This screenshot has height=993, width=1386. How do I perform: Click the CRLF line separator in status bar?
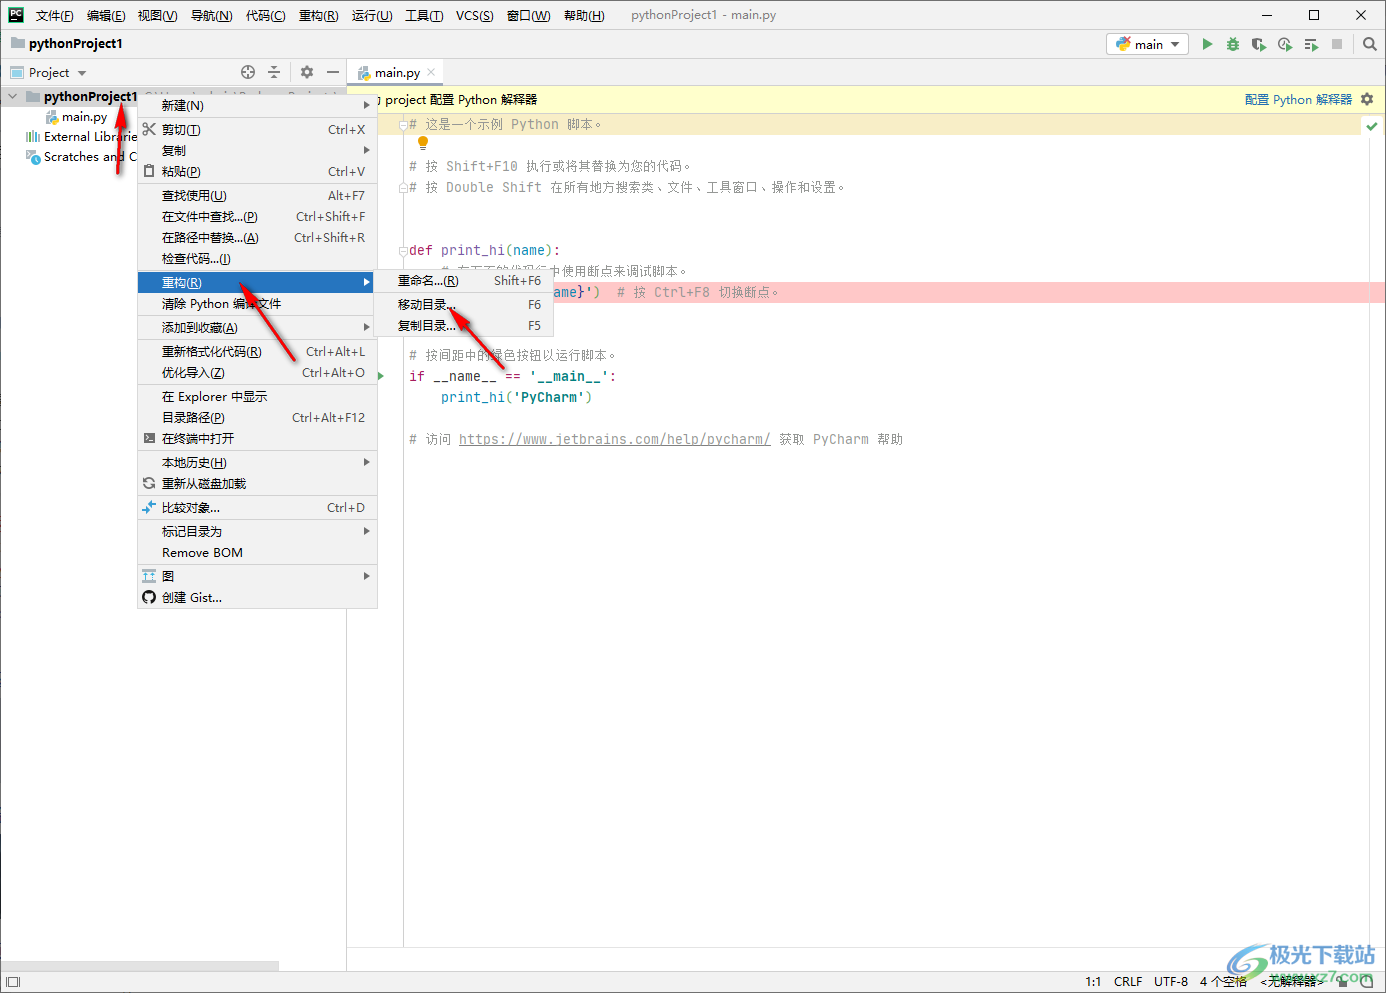[1128, 981]
